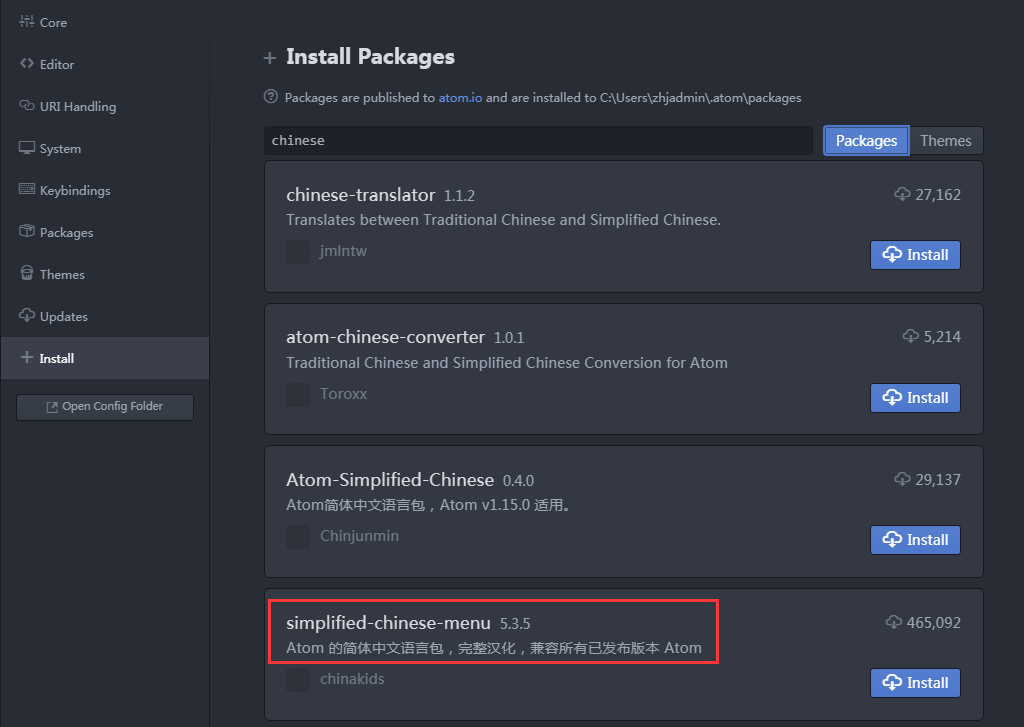Image resolution: width=1024 pixels, height=727 pixels.
Task: Open the Keybindings section
Action: pyautogui.click(x=104, y=190)
